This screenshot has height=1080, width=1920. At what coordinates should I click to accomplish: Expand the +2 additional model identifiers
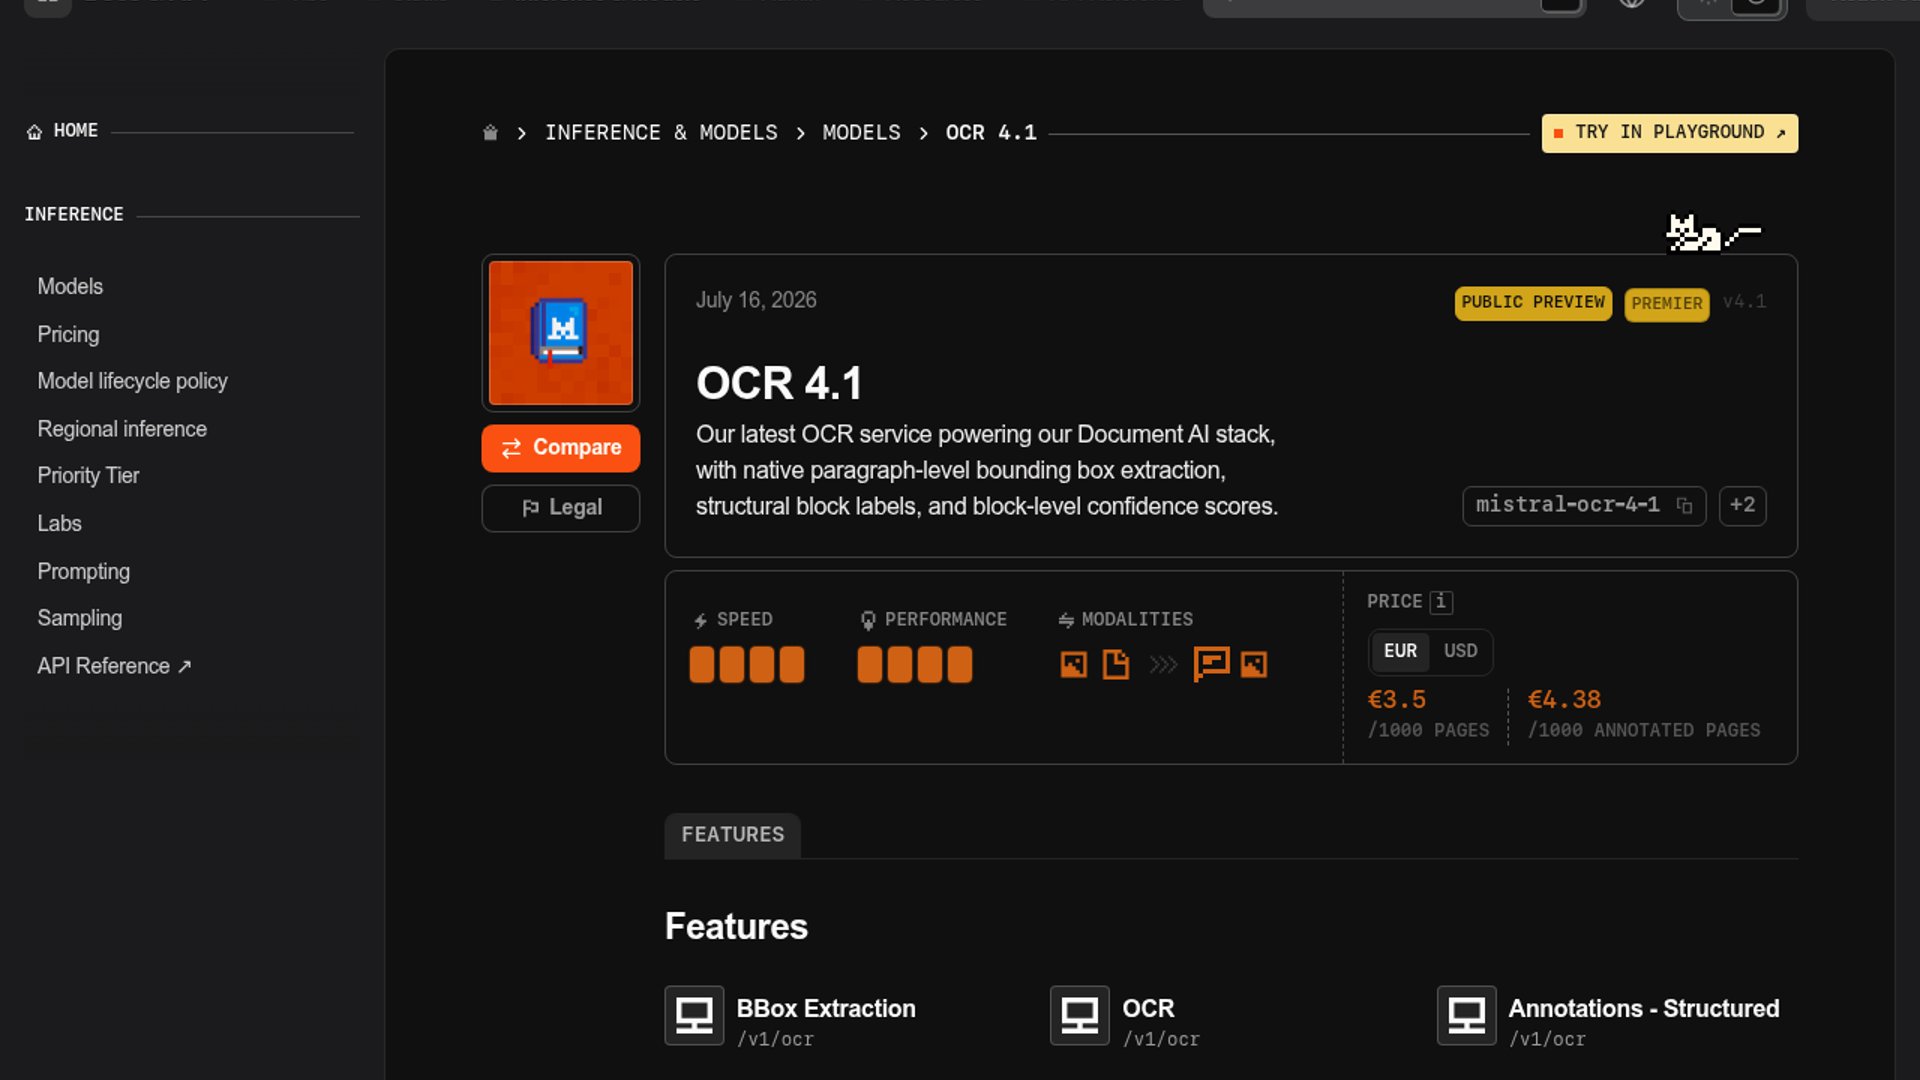1742,506
